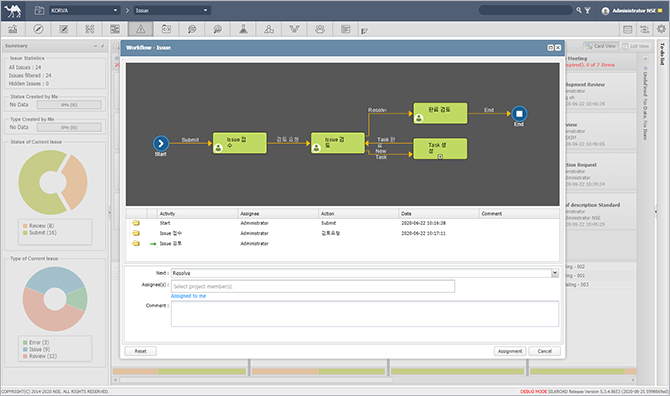Open the test flask toolbar icon

pyautogui.click(x=243, y=29)
